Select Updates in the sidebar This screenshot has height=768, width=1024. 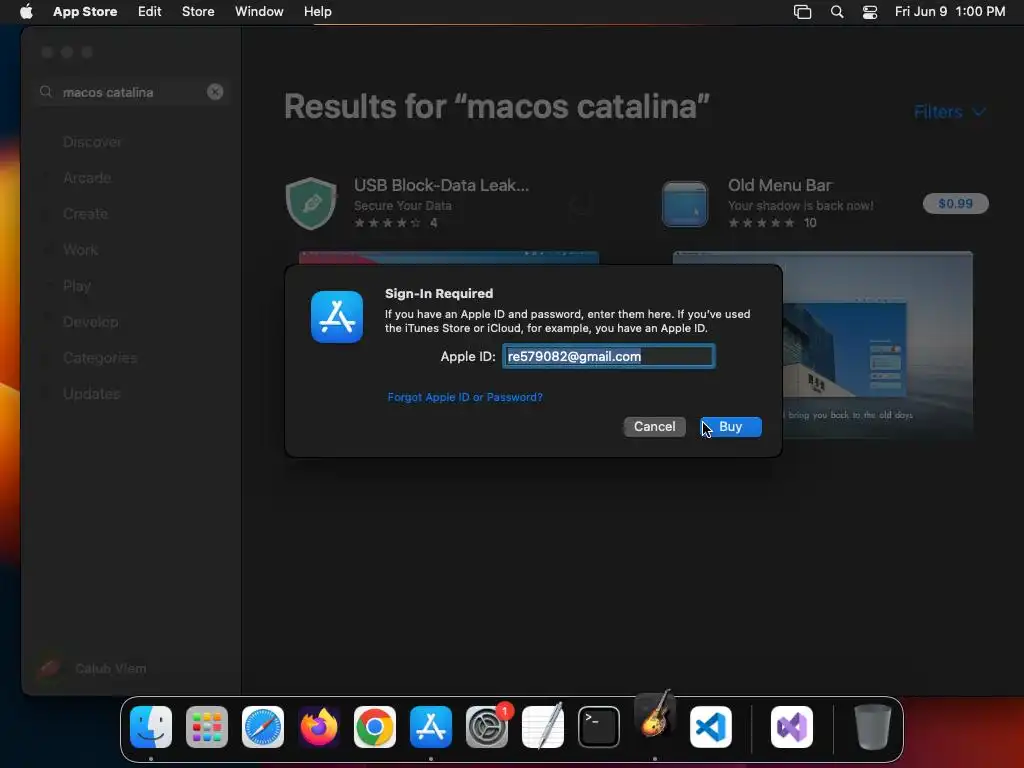pos(91,394)
